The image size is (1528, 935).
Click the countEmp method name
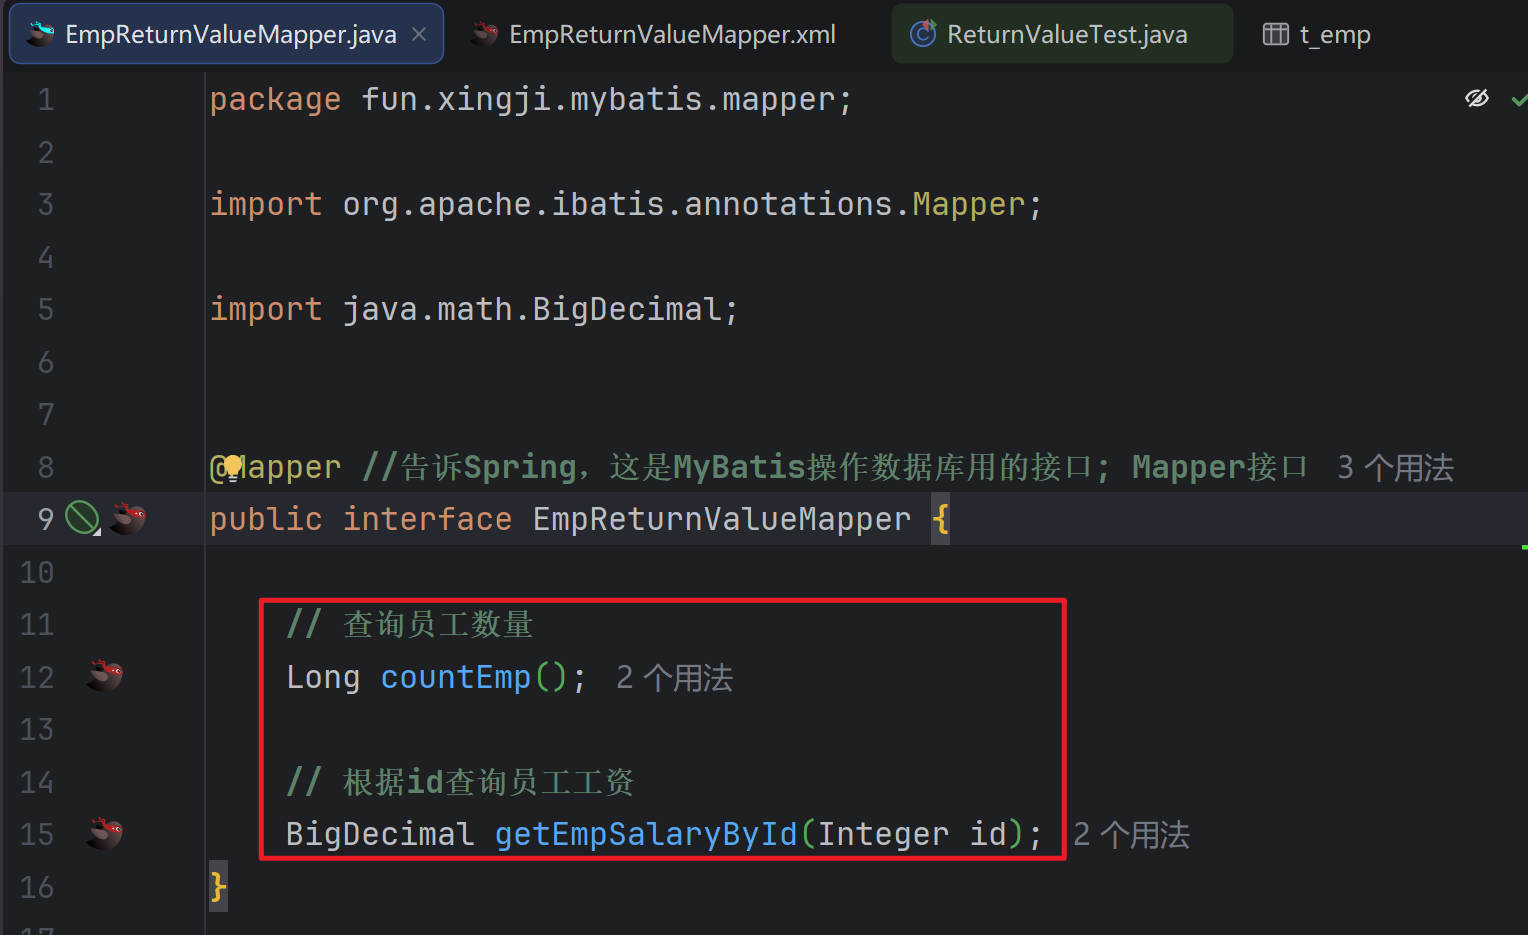click(x=455, y=678)
